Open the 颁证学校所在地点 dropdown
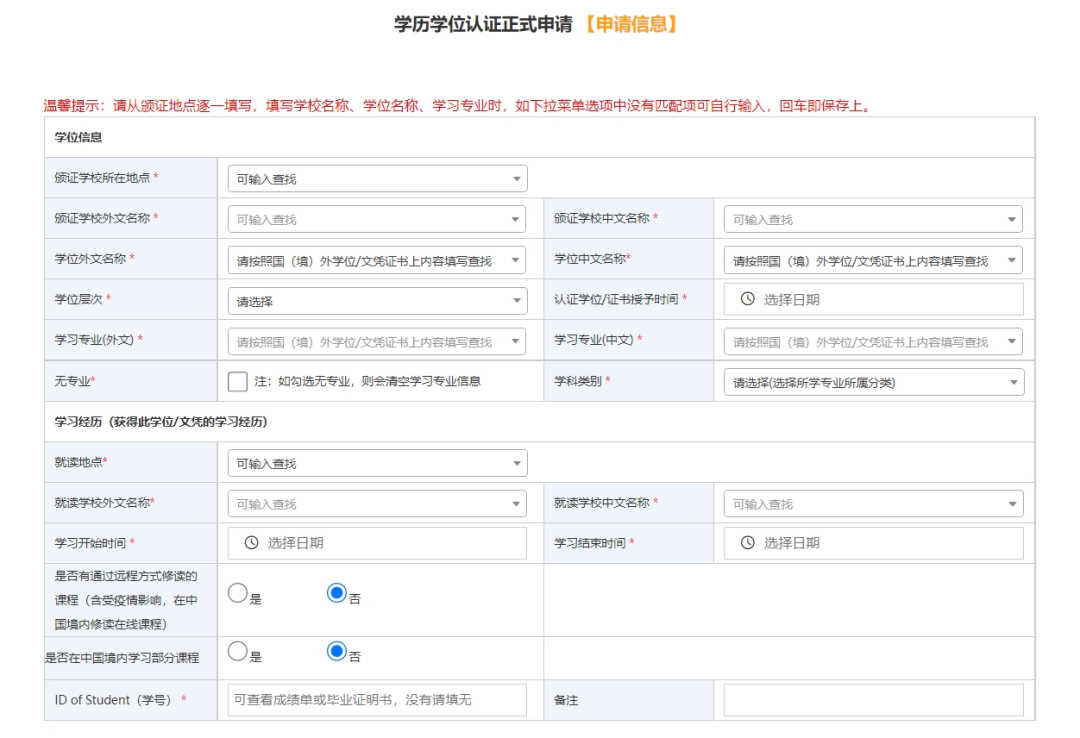Image resolution: width=1080 pixels, height=738 pixels. [377, 178]
